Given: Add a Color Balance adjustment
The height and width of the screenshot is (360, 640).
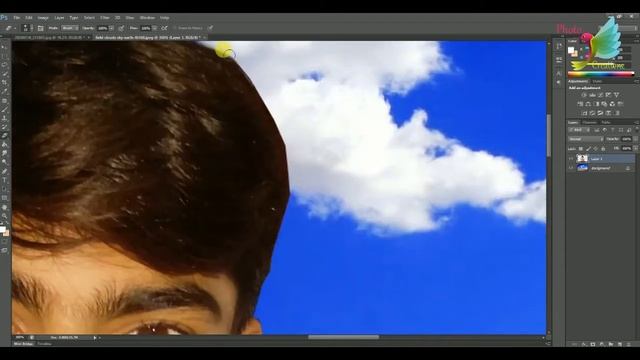Looking at the screenshot, I should (588, 104).
